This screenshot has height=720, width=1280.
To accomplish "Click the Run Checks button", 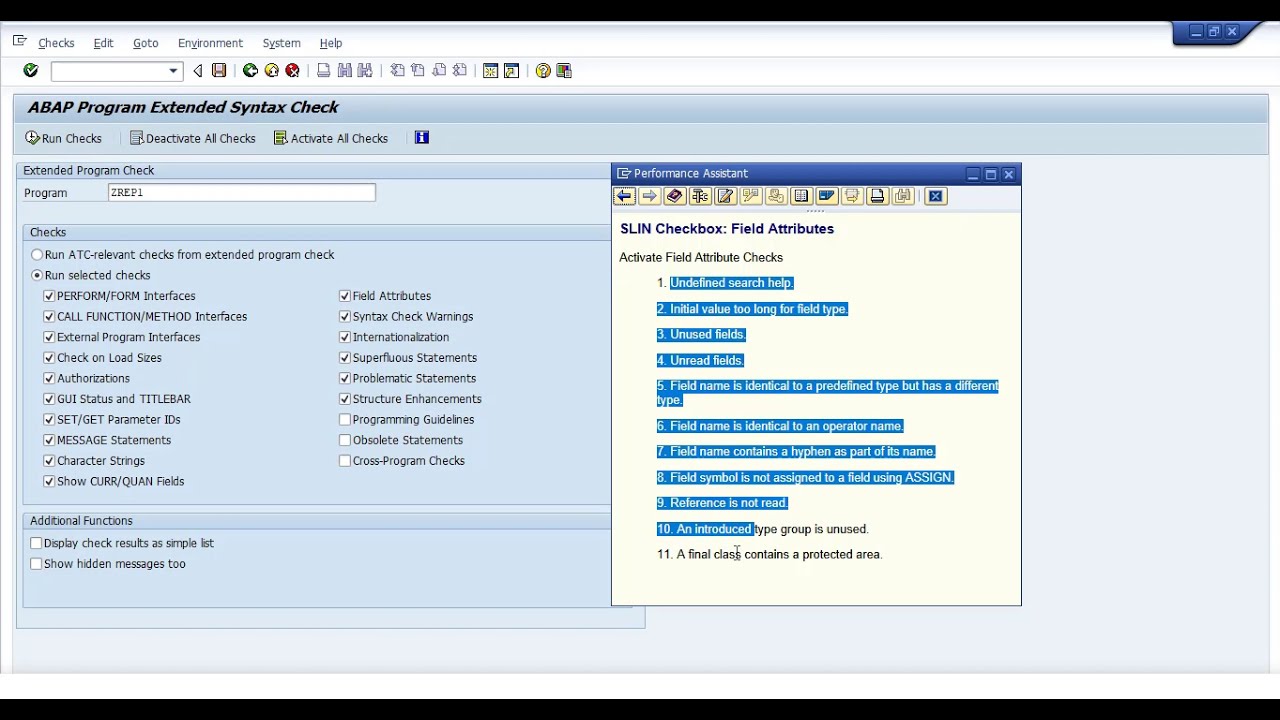I will click(64, 138).
